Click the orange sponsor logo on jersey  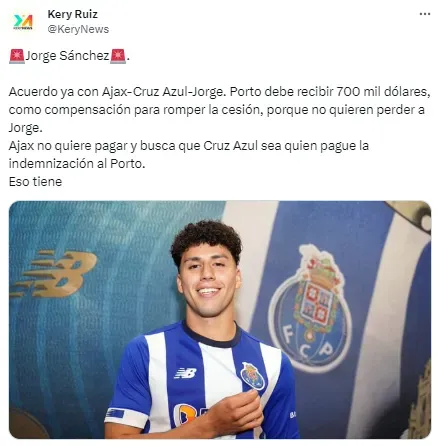point(187,414)
